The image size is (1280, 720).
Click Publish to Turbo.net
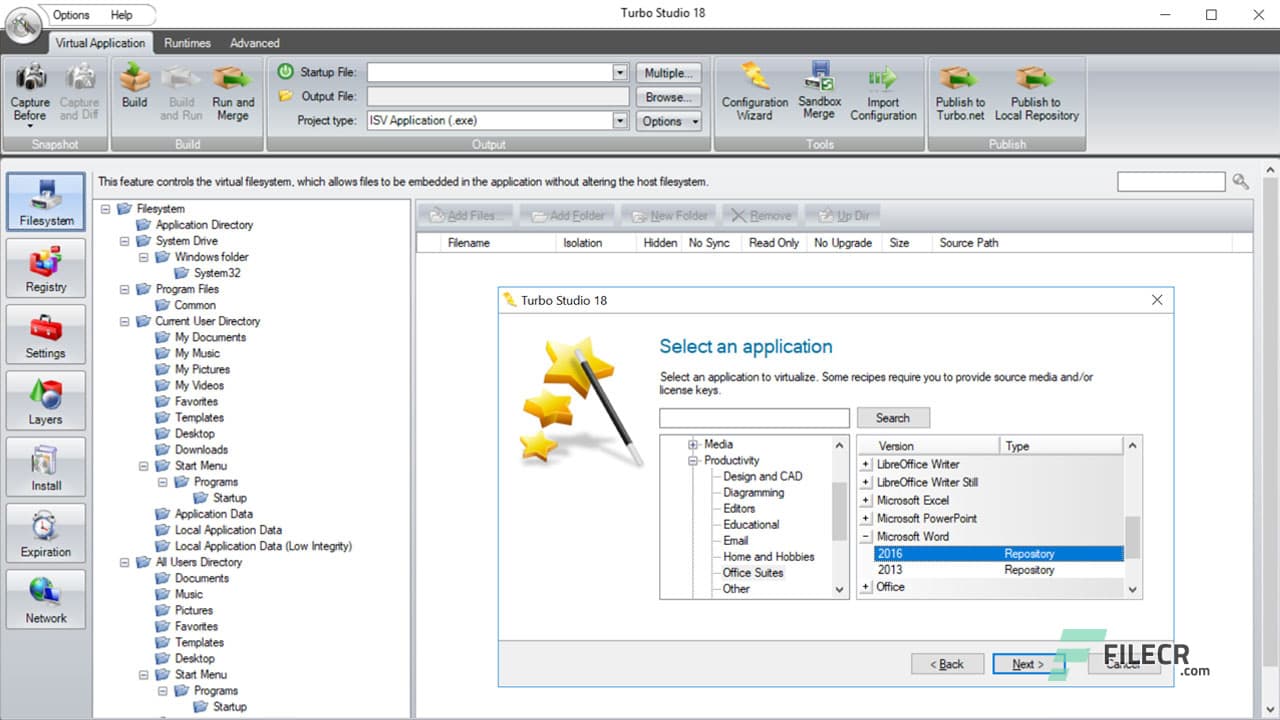point(959,92)
